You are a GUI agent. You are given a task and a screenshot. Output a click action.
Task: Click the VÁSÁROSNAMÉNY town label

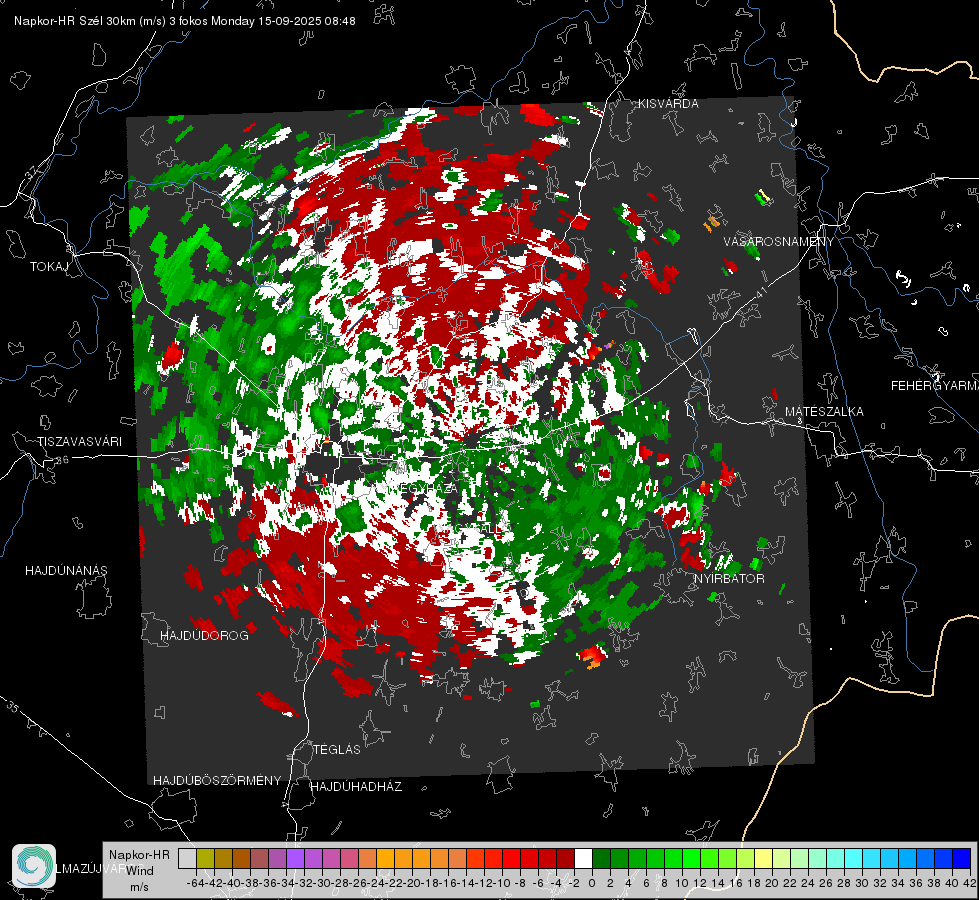click(779, 242)
